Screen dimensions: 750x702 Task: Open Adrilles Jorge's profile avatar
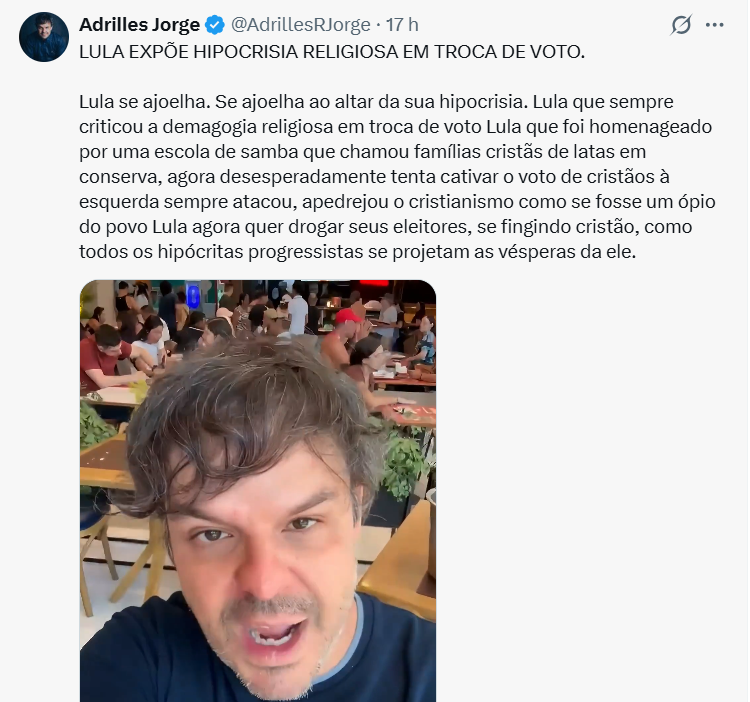click(x=44, y=37)
